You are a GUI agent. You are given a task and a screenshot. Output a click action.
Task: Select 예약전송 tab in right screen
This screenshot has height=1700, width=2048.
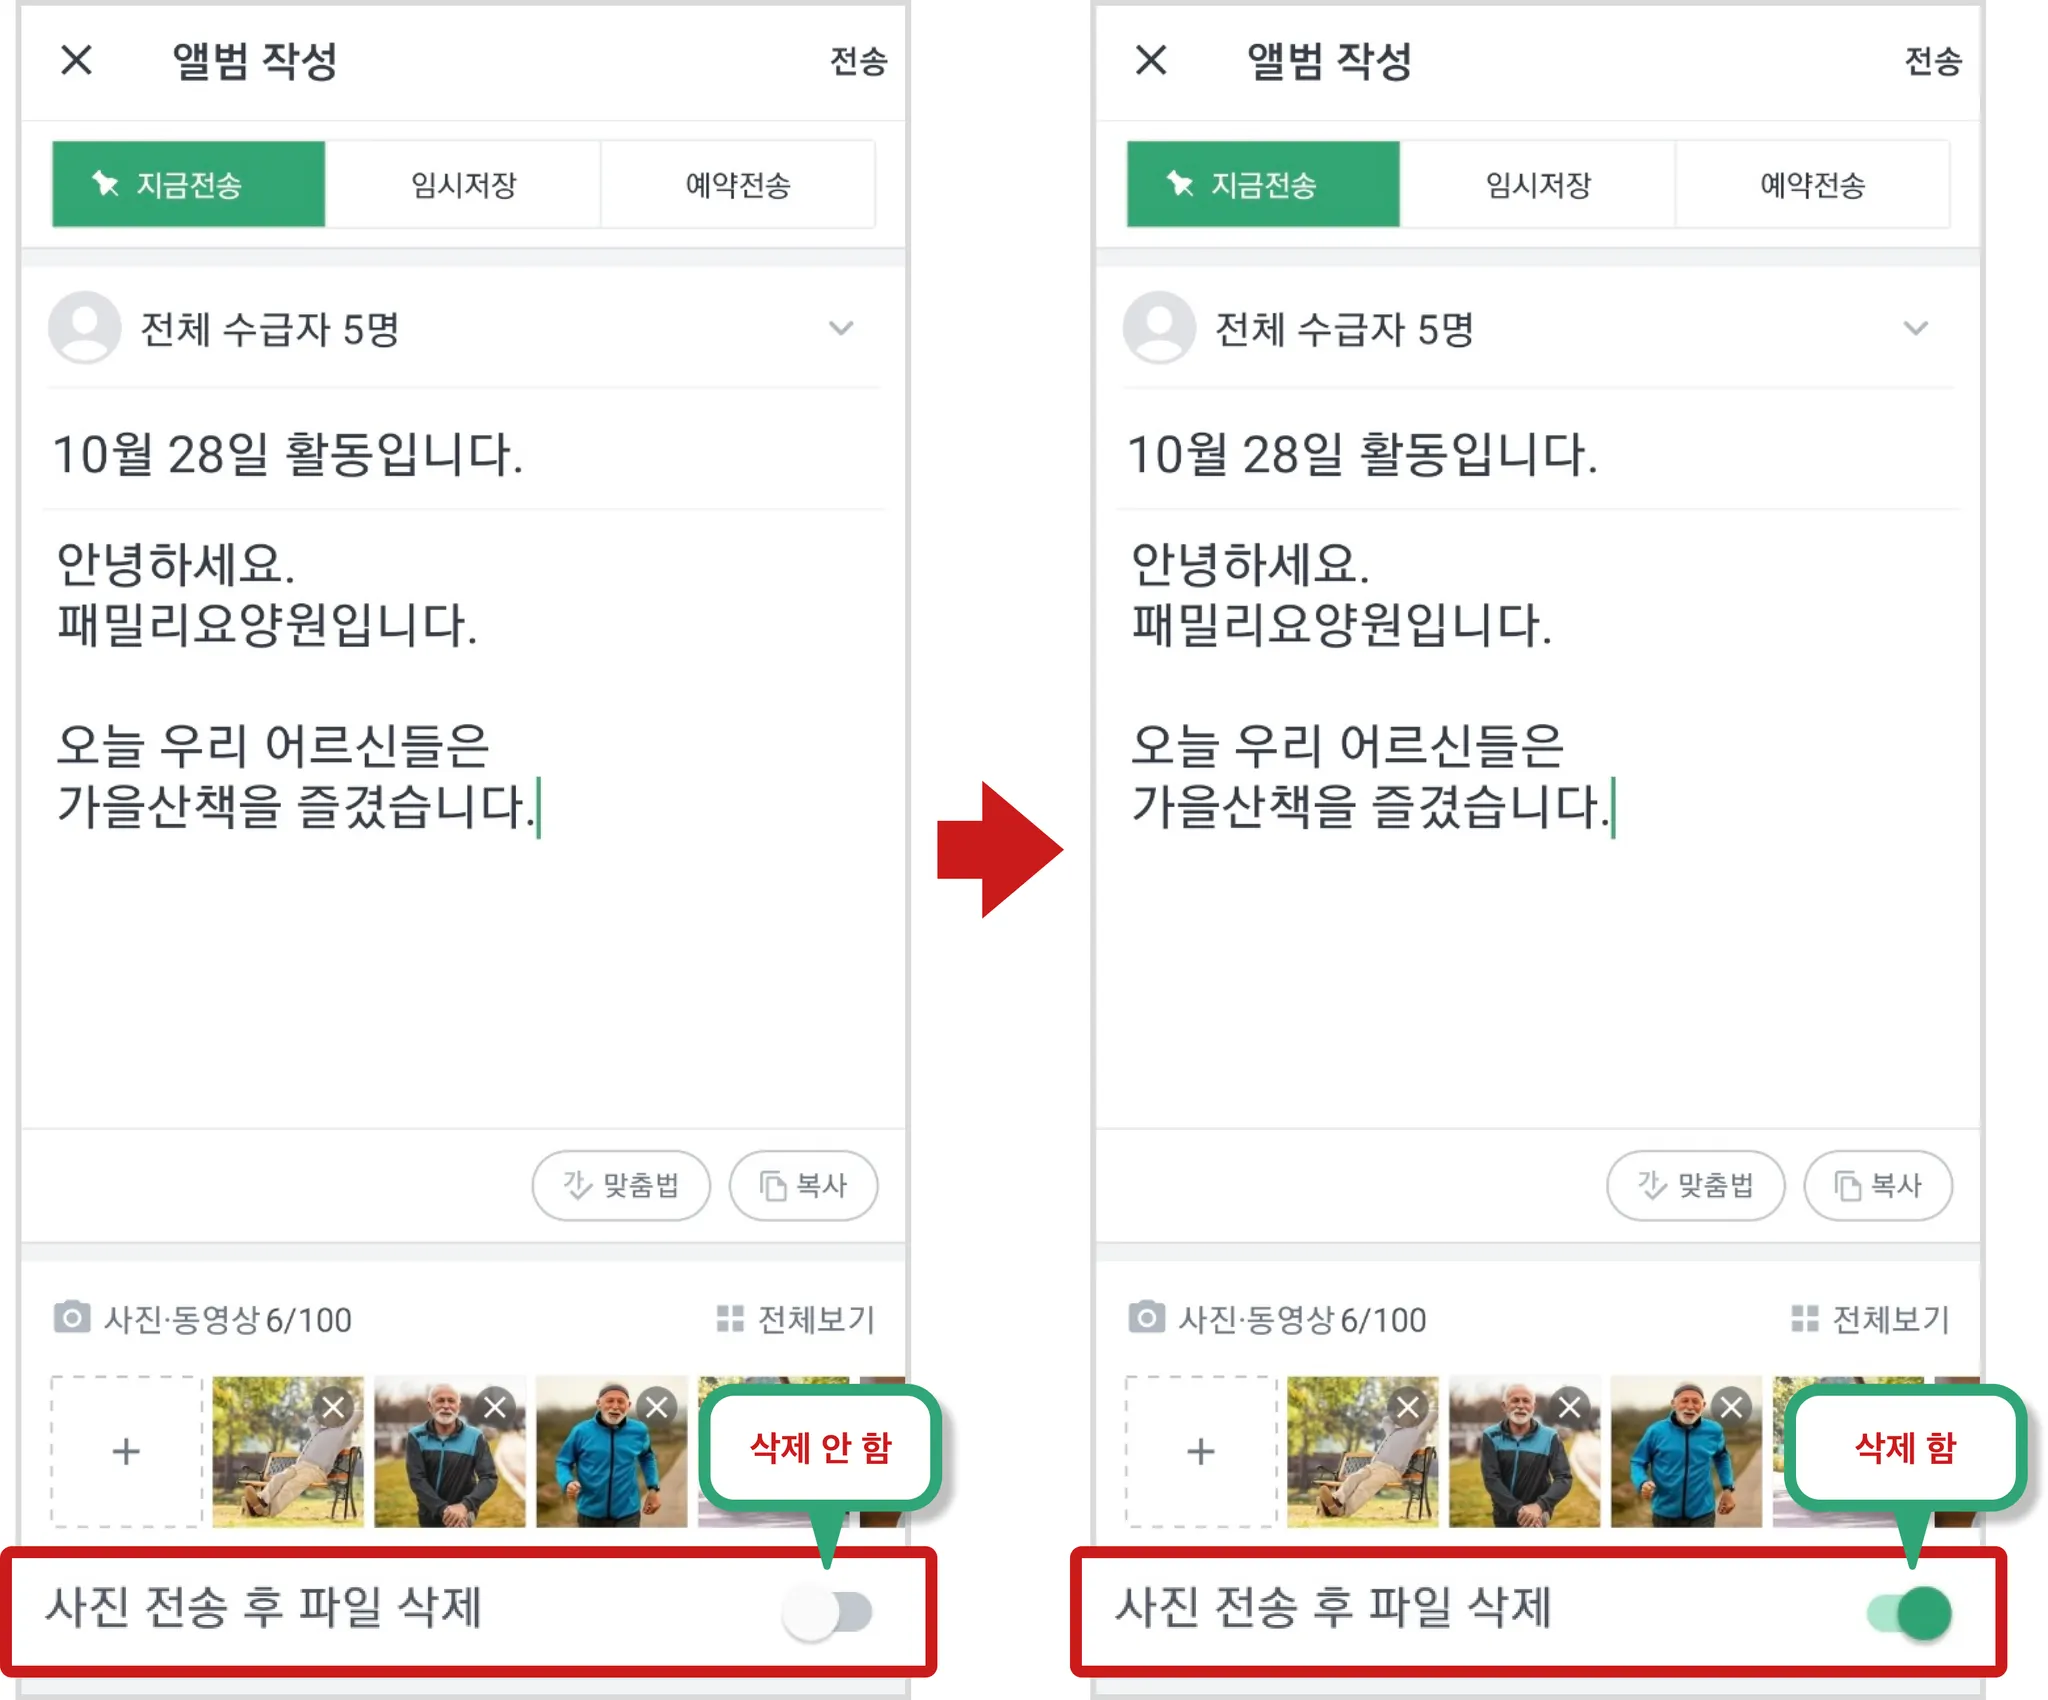pyautogui.click(x=1812, y=184)
